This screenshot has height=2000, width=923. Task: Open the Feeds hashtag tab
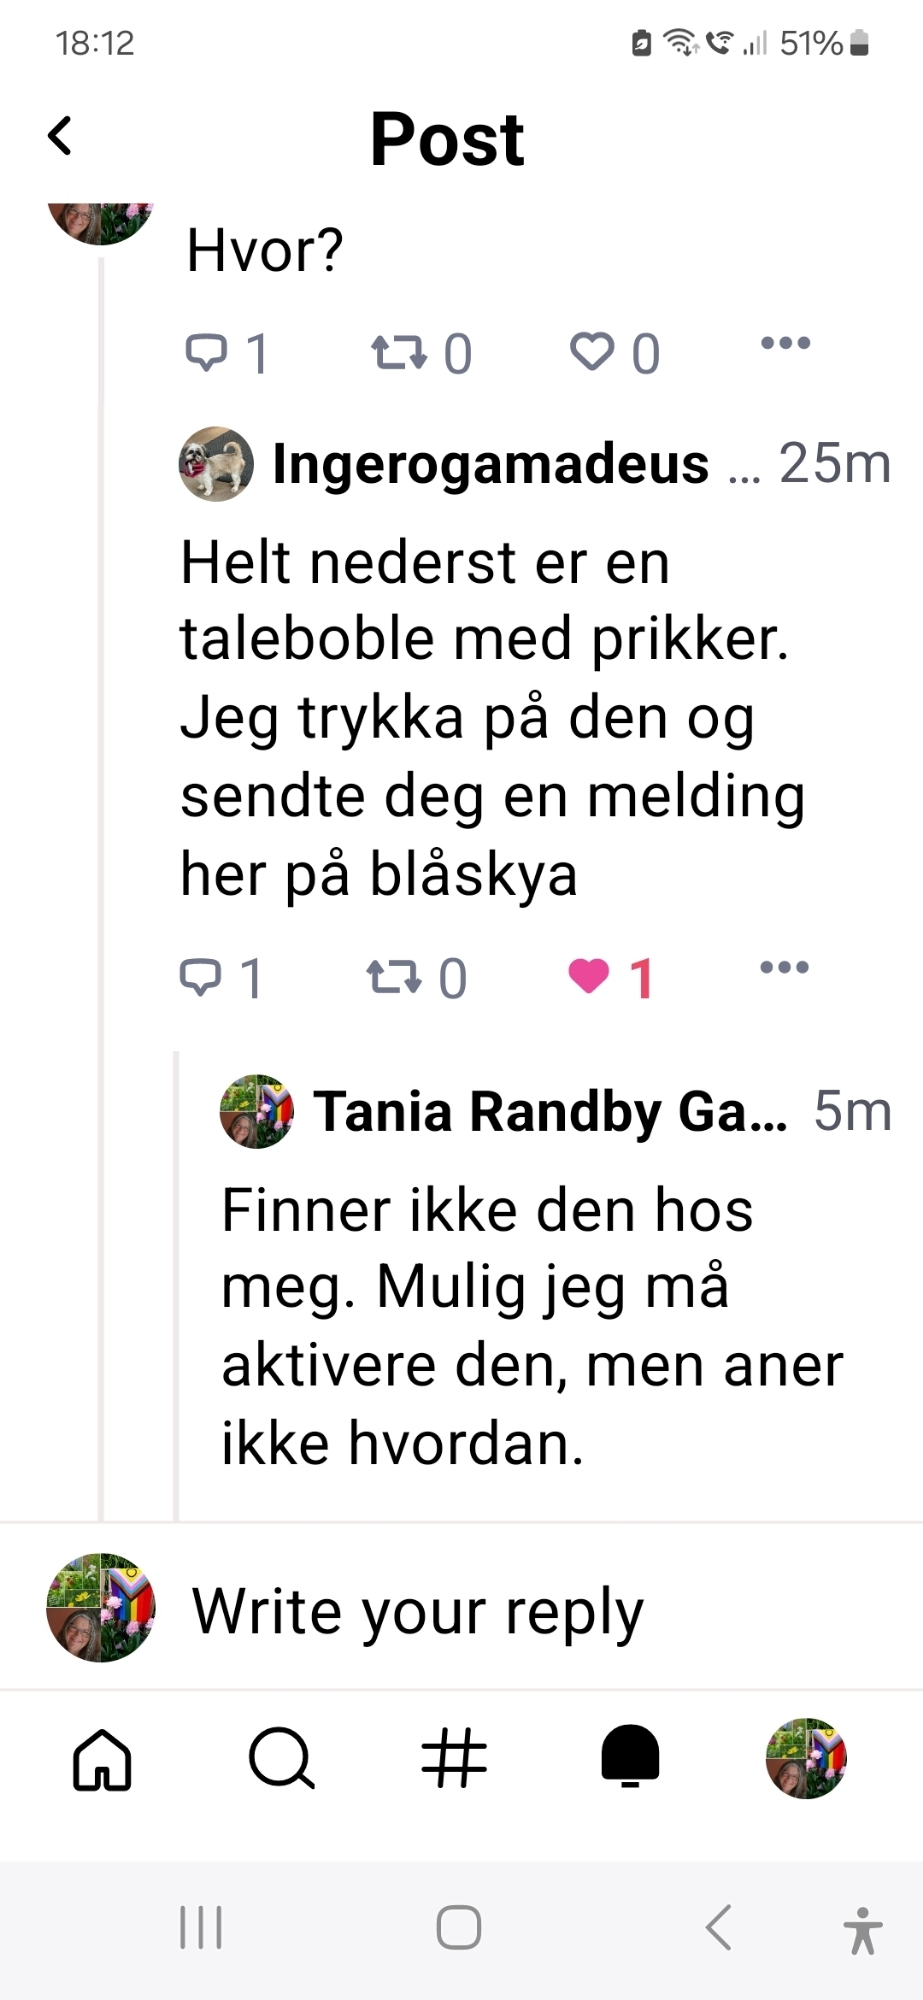(x=454, y=1759)
